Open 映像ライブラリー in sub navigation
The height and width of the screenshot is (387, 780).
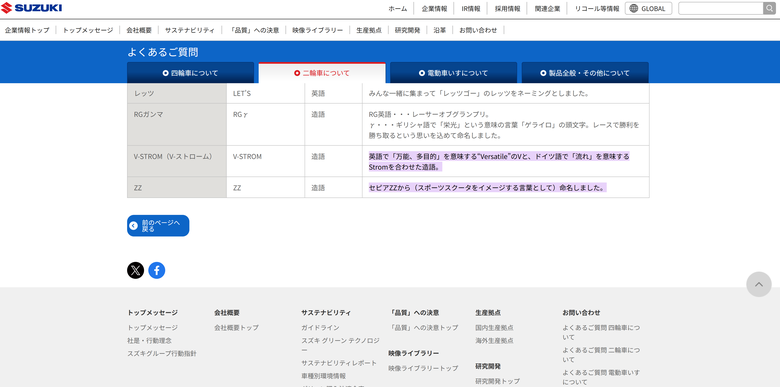point(317,30)
